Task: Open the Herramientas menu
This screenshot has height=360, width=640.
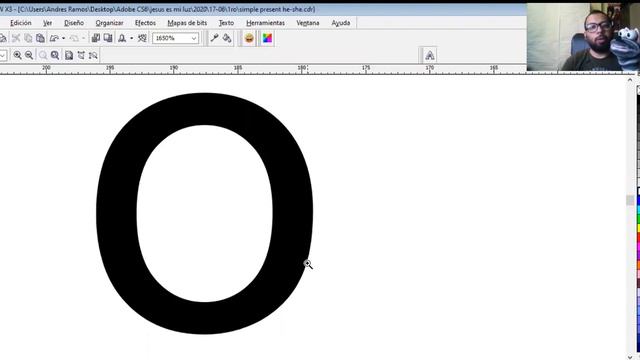Action: 265,23
